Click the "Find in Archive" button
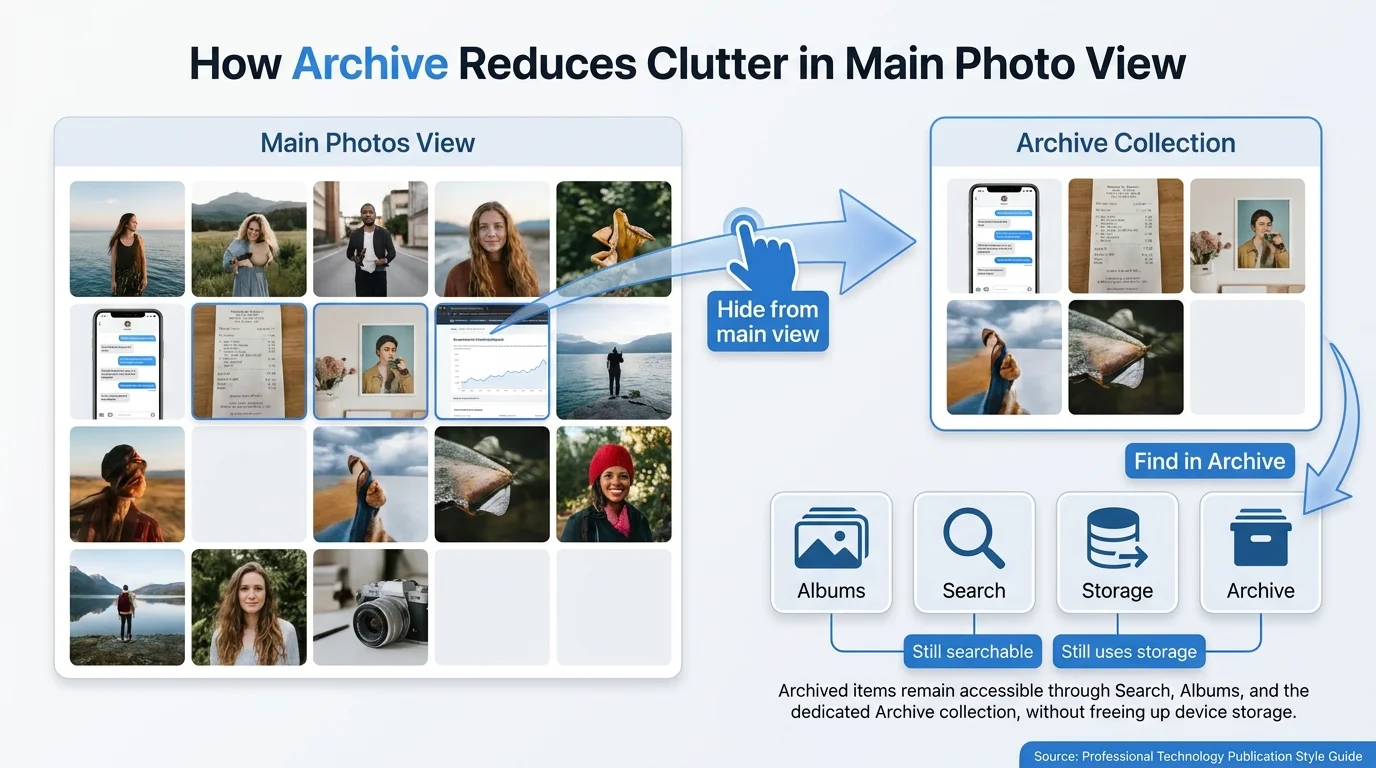 1210,461
